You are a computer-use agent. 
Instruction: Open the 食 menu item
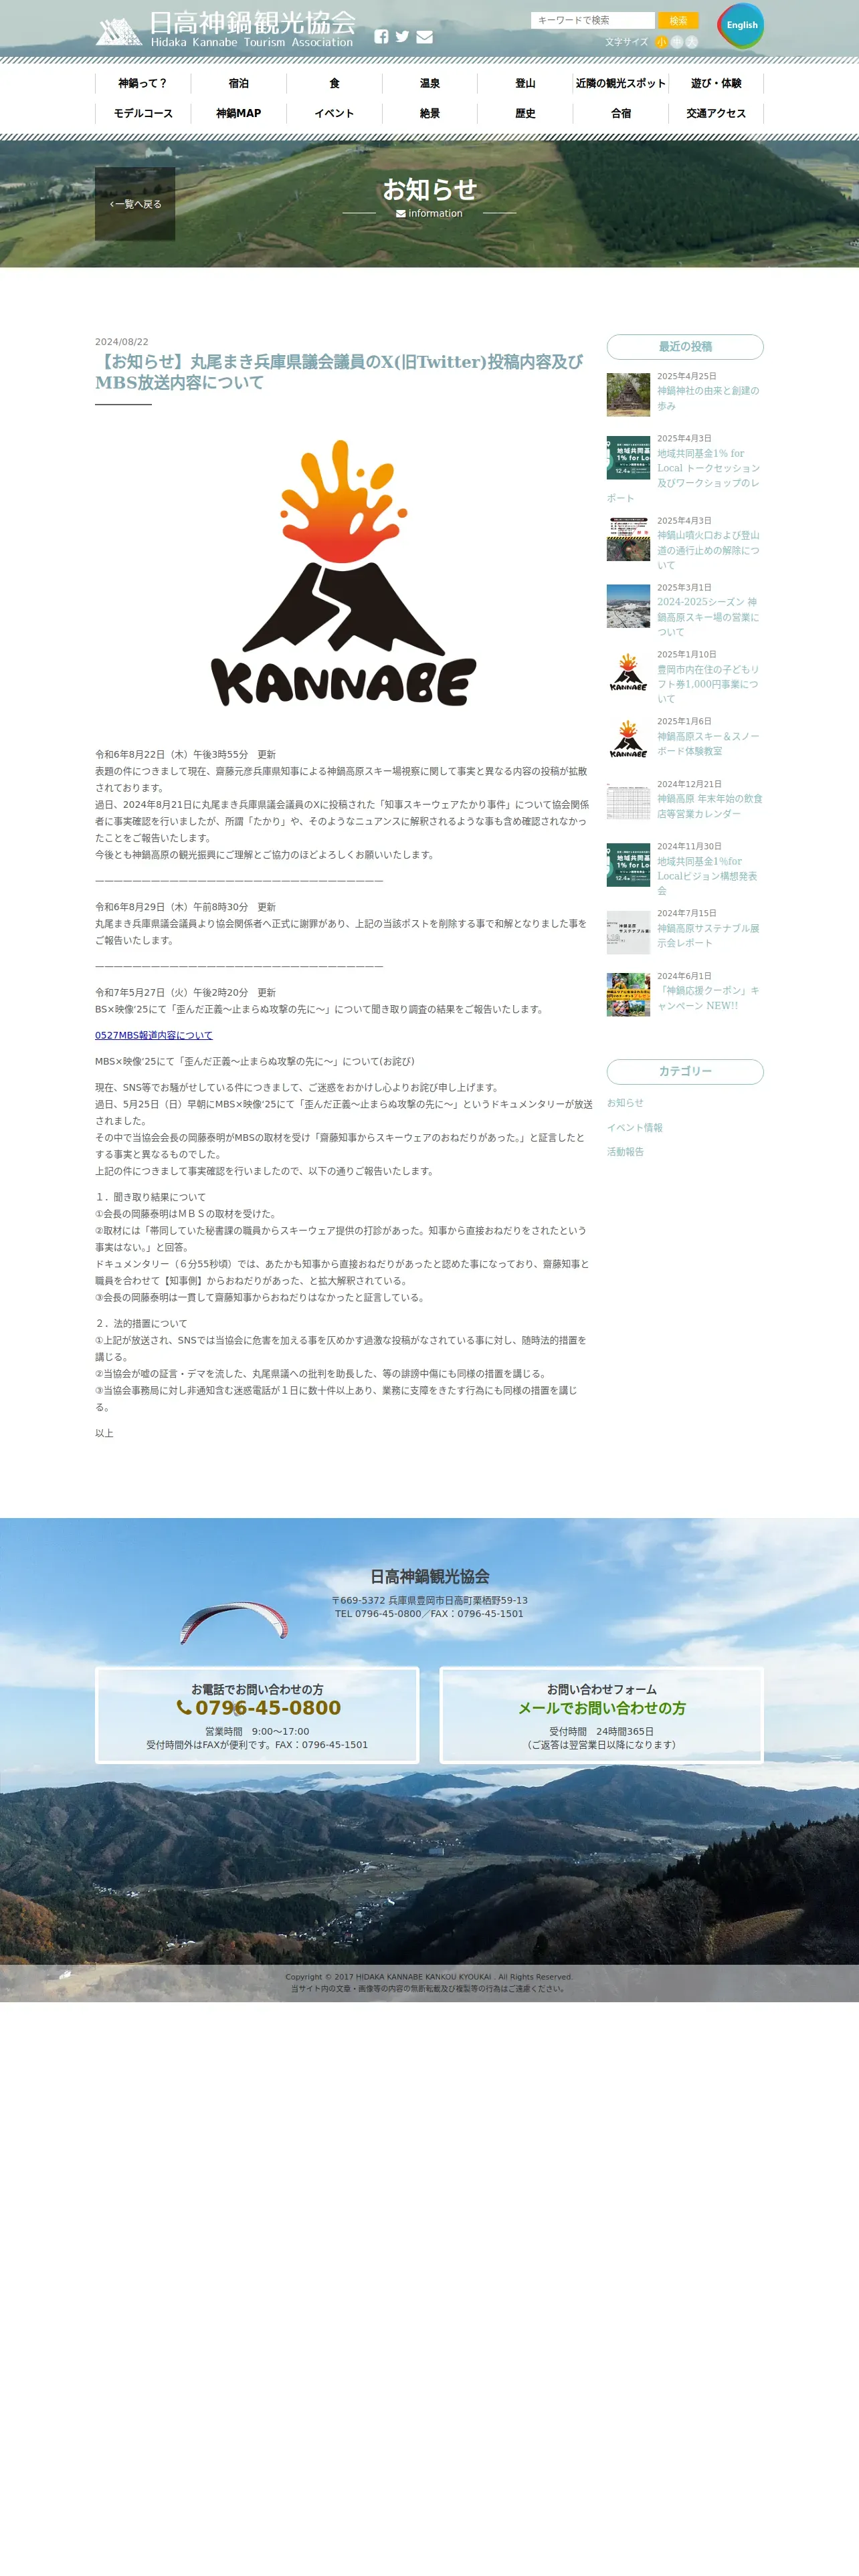[334, 84]
